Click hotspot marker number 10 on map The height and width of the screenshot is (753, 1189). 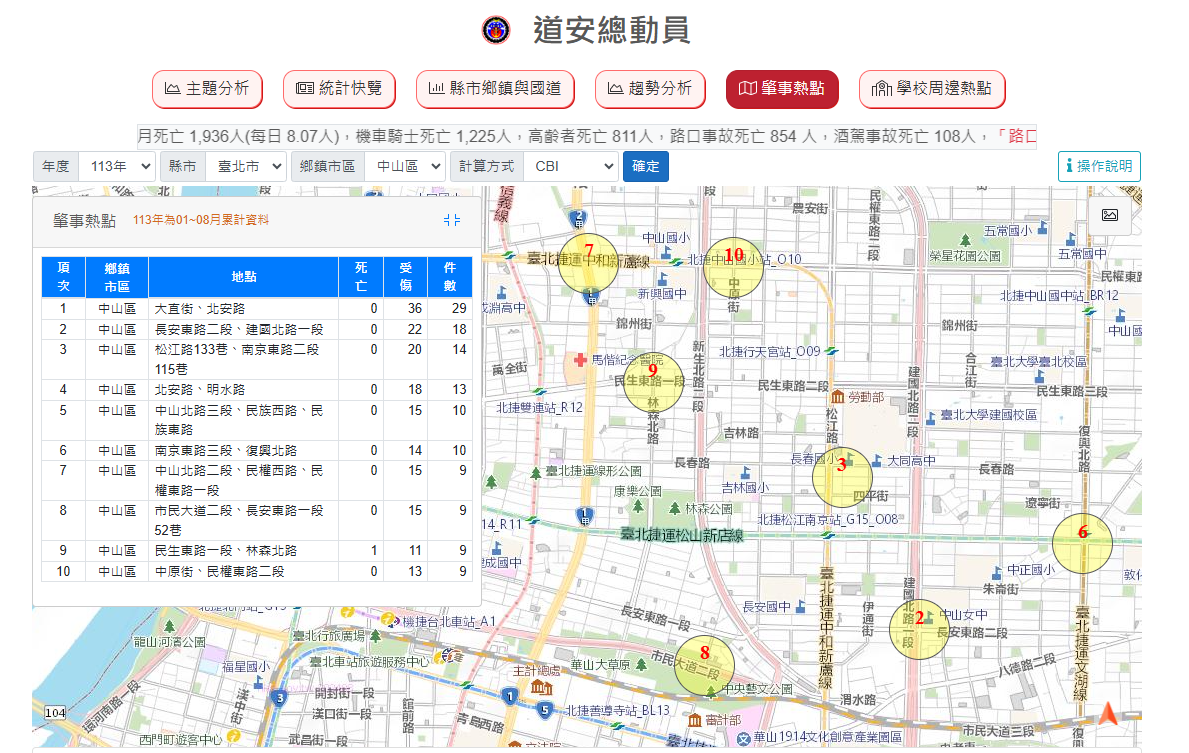(x=733, y=266)
